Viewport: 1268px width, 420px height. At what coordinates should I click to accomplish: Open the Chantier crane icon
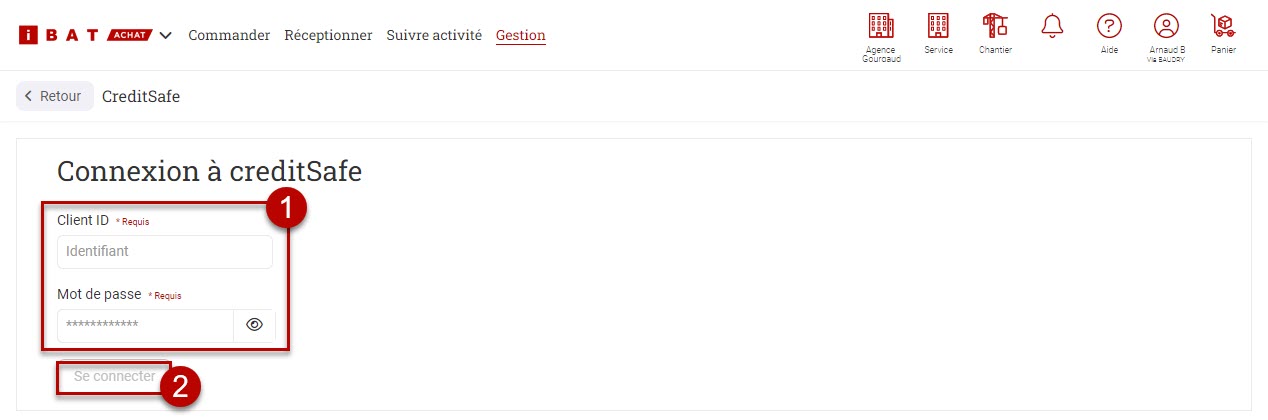(995, 27)
